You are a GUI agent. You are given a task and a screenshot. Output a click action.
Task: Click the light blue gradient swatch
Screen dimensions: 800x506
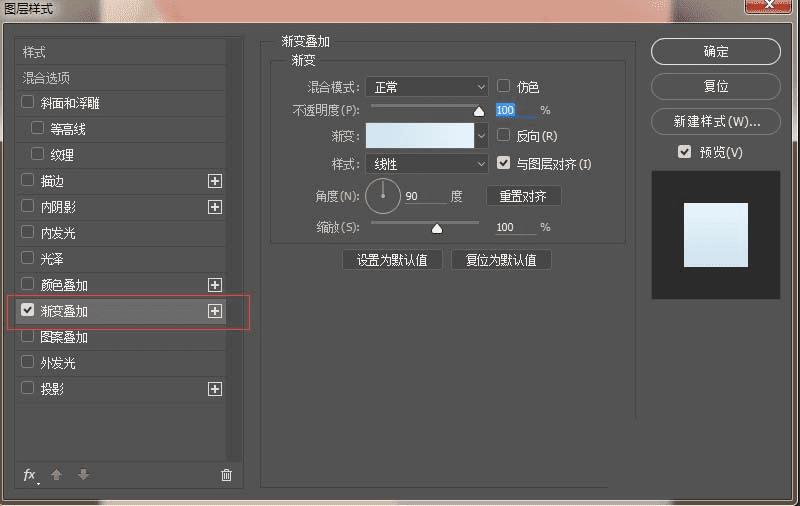point(420,136)
